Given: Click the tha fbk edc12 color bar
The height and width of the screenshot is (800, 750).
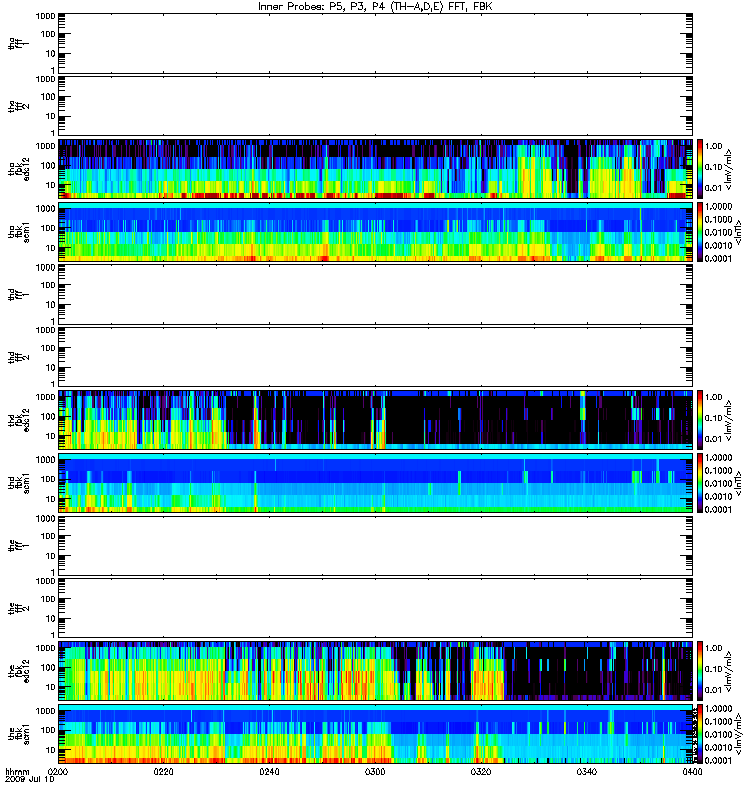Looking at the screenshot, I should [700, 168].
